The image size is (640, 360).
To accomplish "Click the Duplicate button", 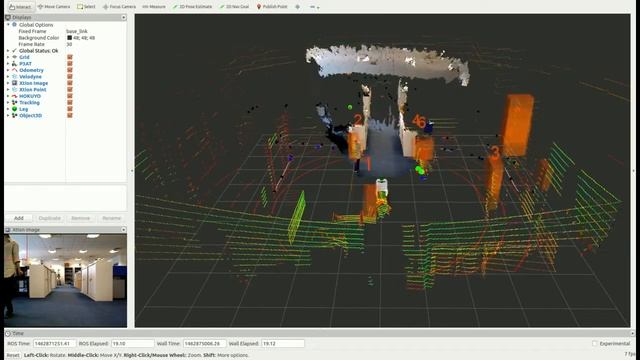I will (49, 218).
